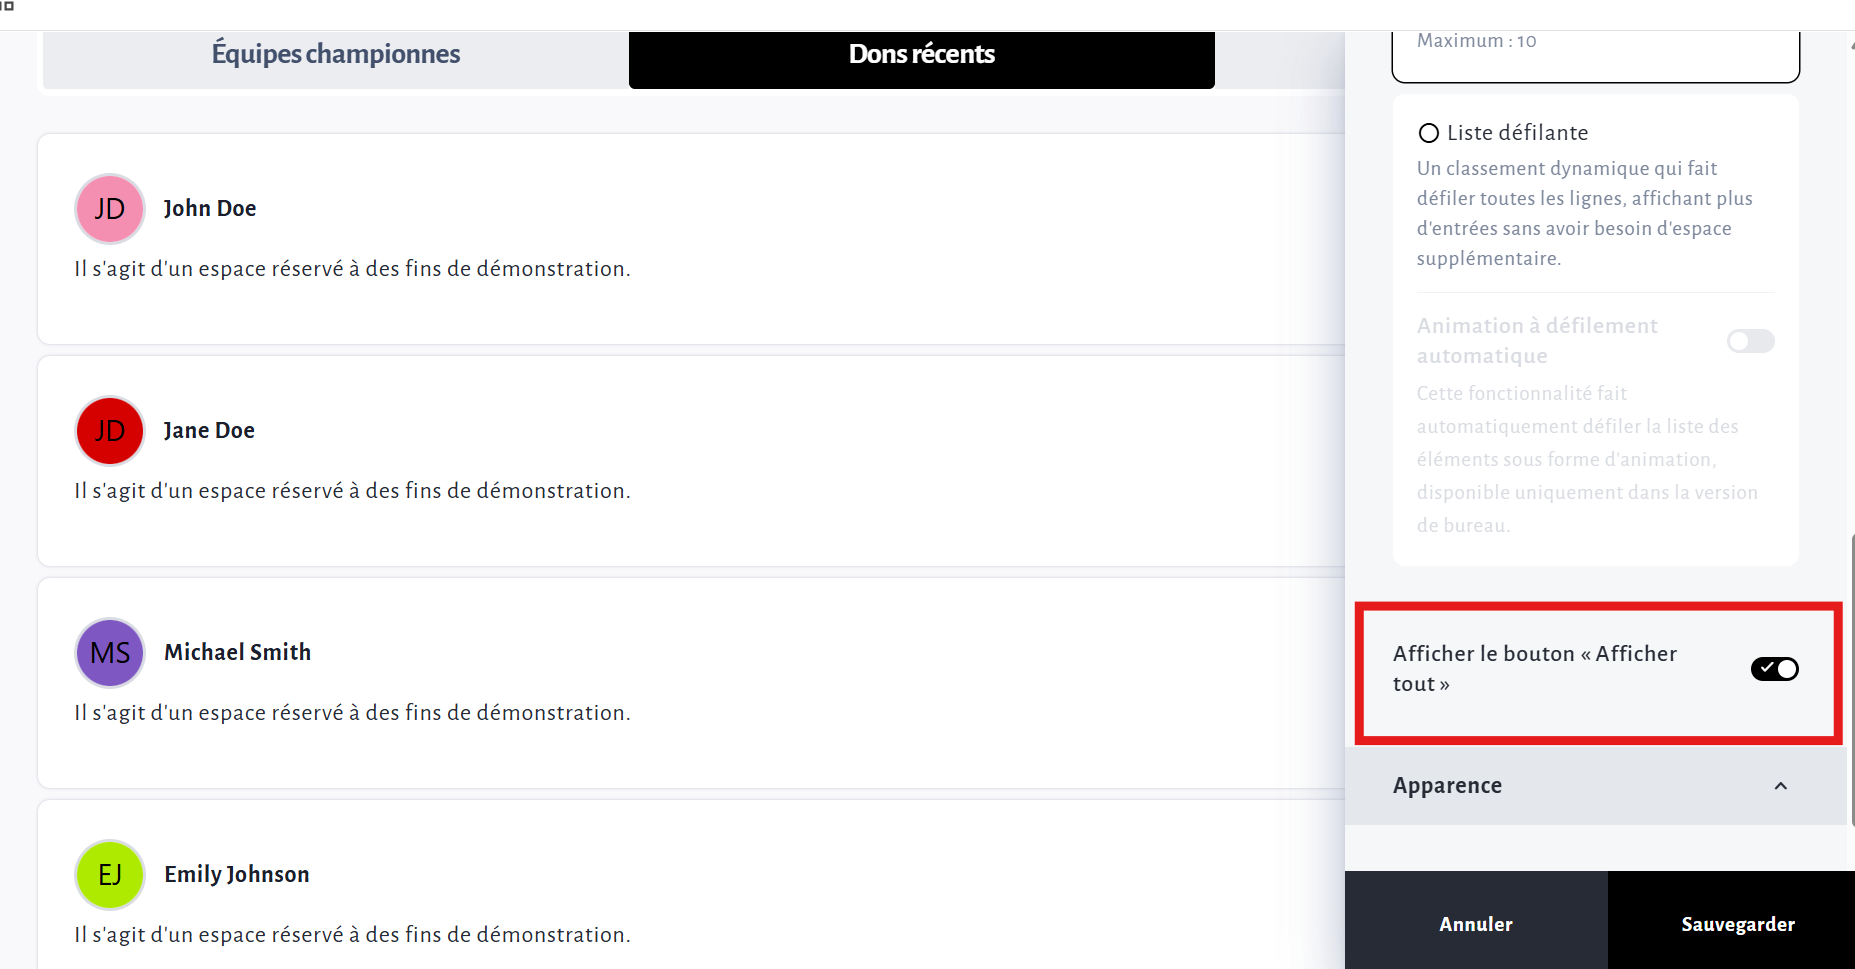
Task: Click Michael Smith's purple MS avatar
Action: 110,653
